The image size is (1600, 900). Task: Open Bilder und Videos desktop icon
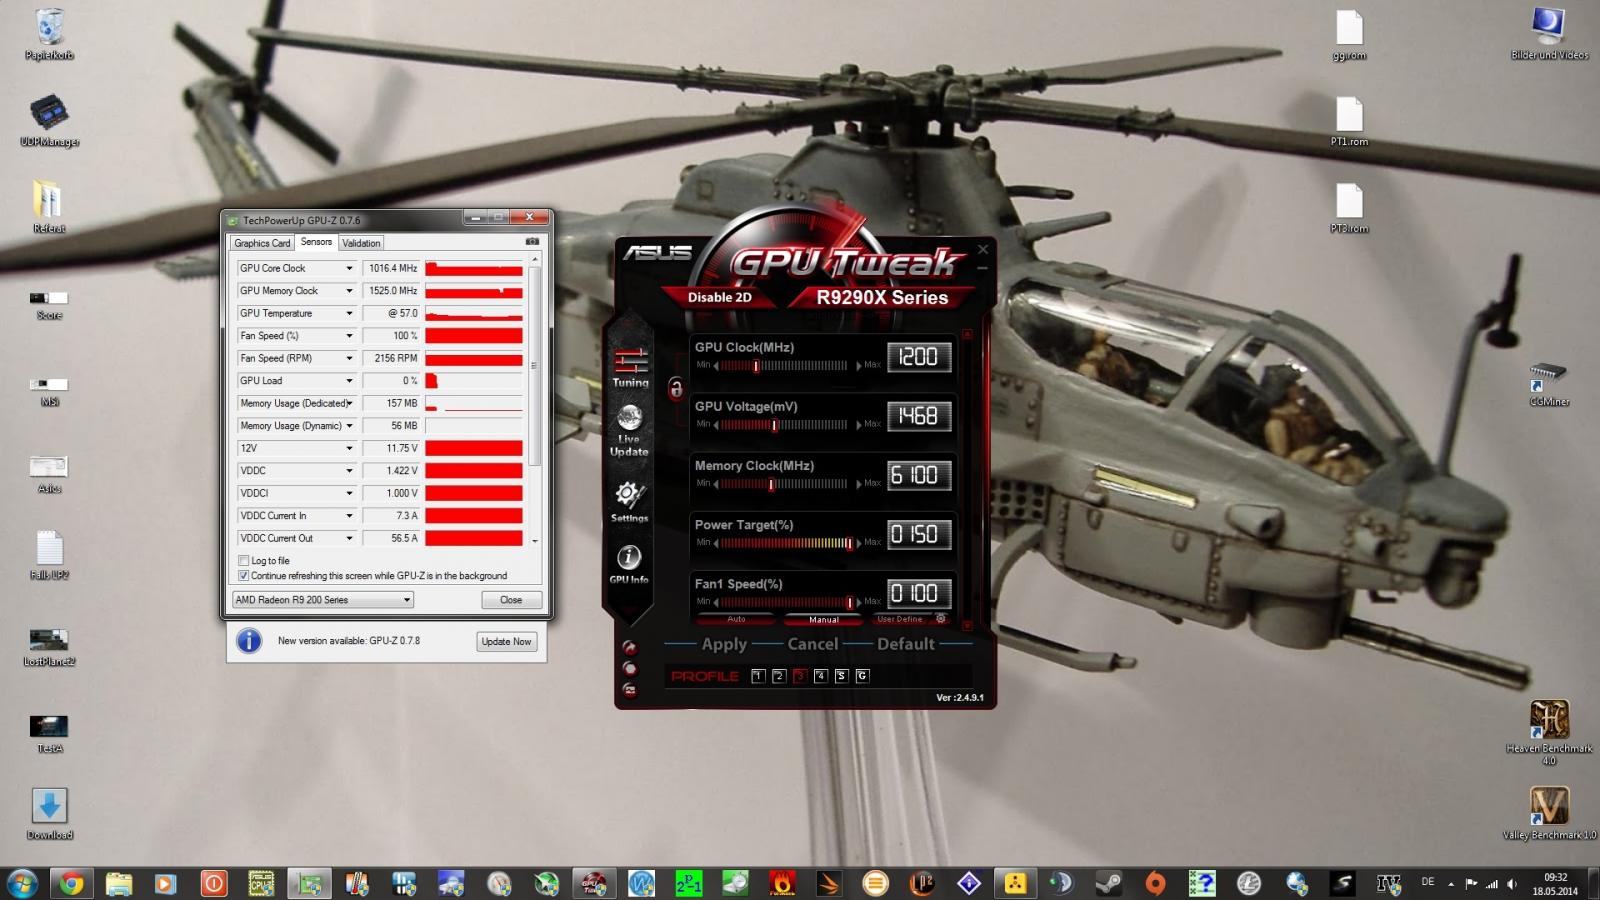click(x=1549, y=34)
